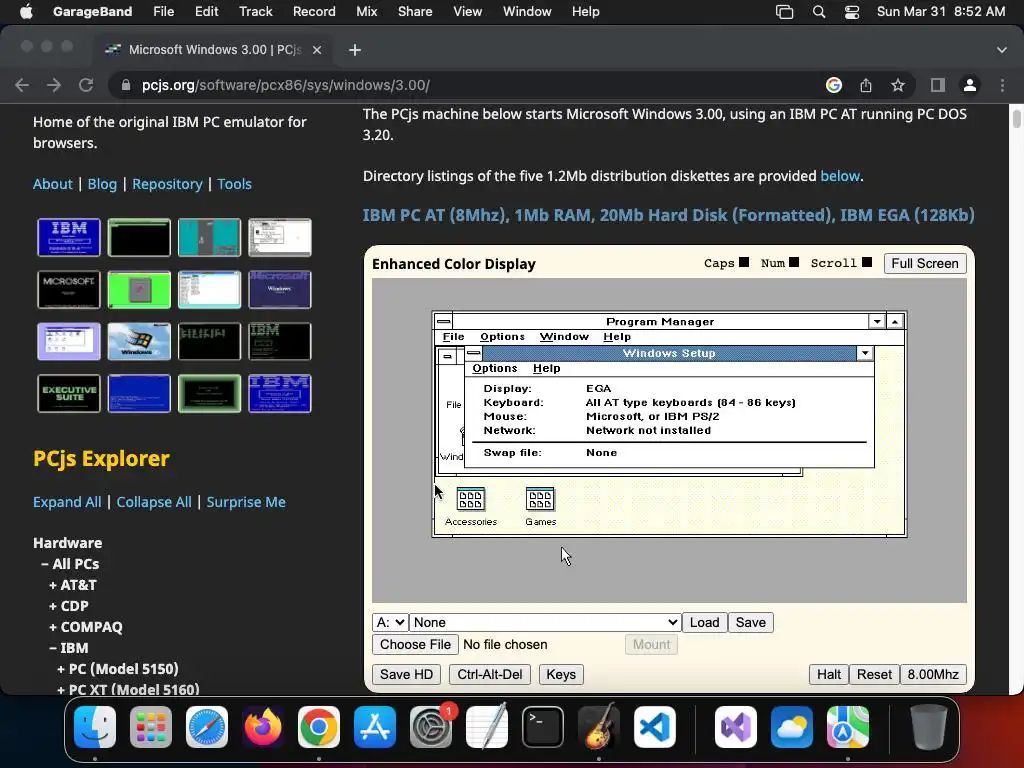Image resolution: width=1024 pixels, height=768 pixels.
Task: Click the Ctrl-Alt-Del button
Action: click(x=490, y=675)
